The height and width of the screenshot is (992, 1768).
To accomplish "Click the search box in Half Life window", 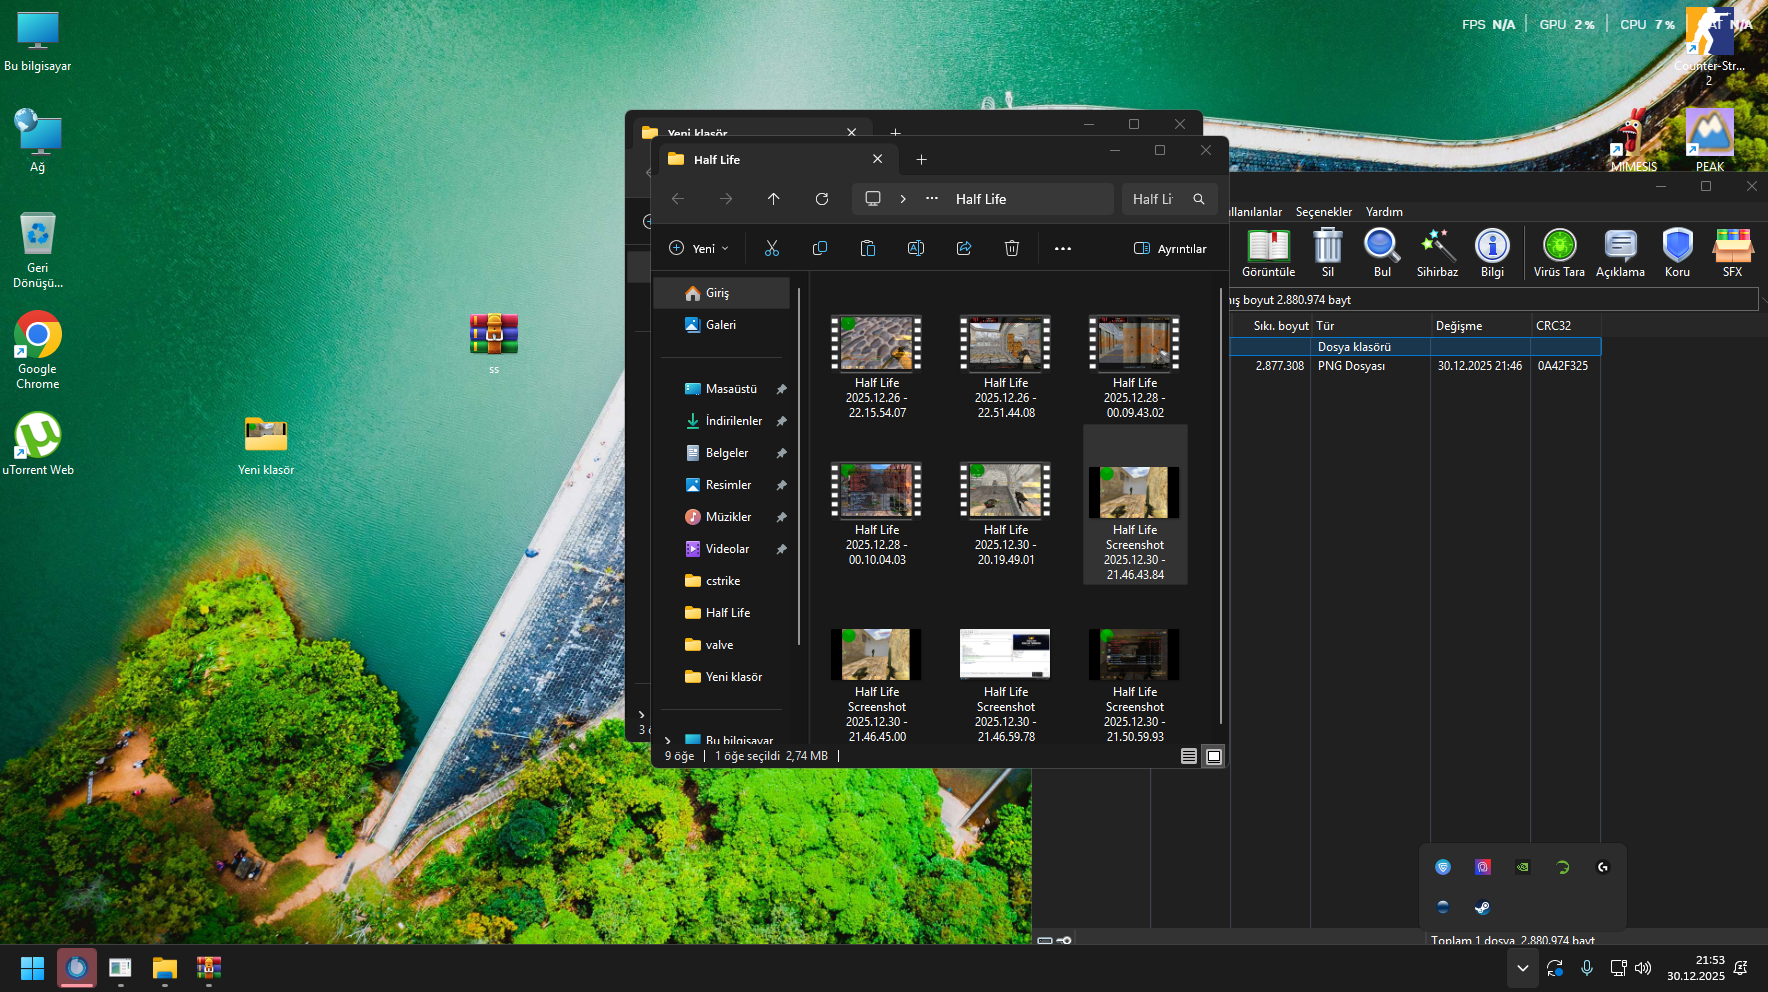I will [1169, 199].
